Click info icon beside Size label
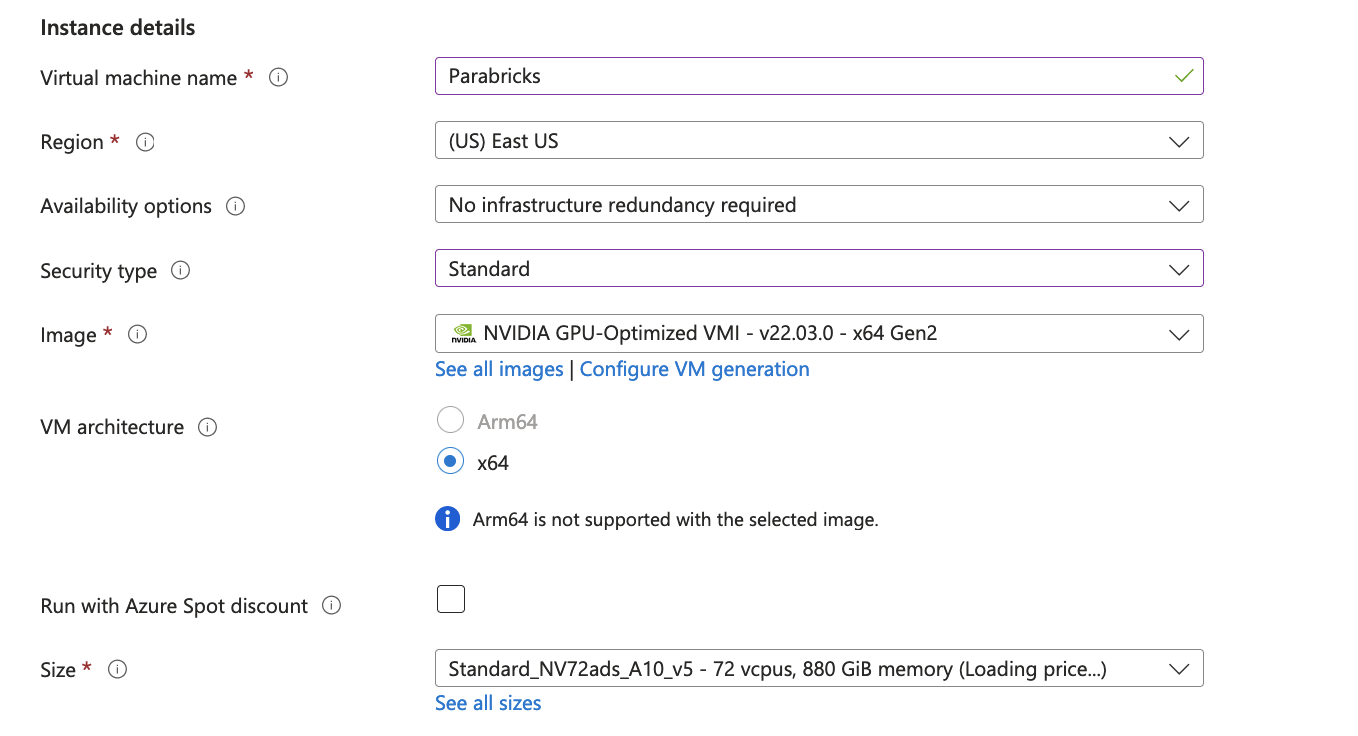 [117, 670]
